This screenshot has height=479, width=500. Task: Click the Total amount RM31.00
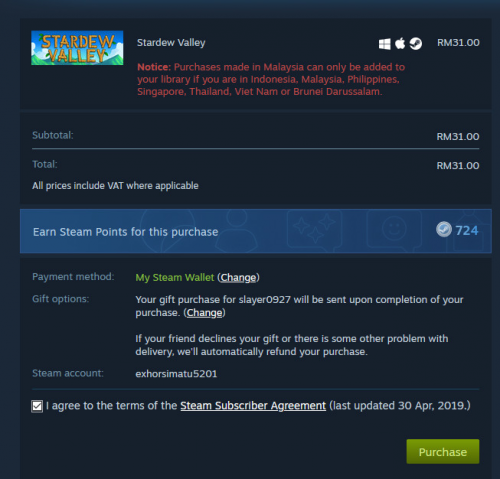click(x=458, y=166)
